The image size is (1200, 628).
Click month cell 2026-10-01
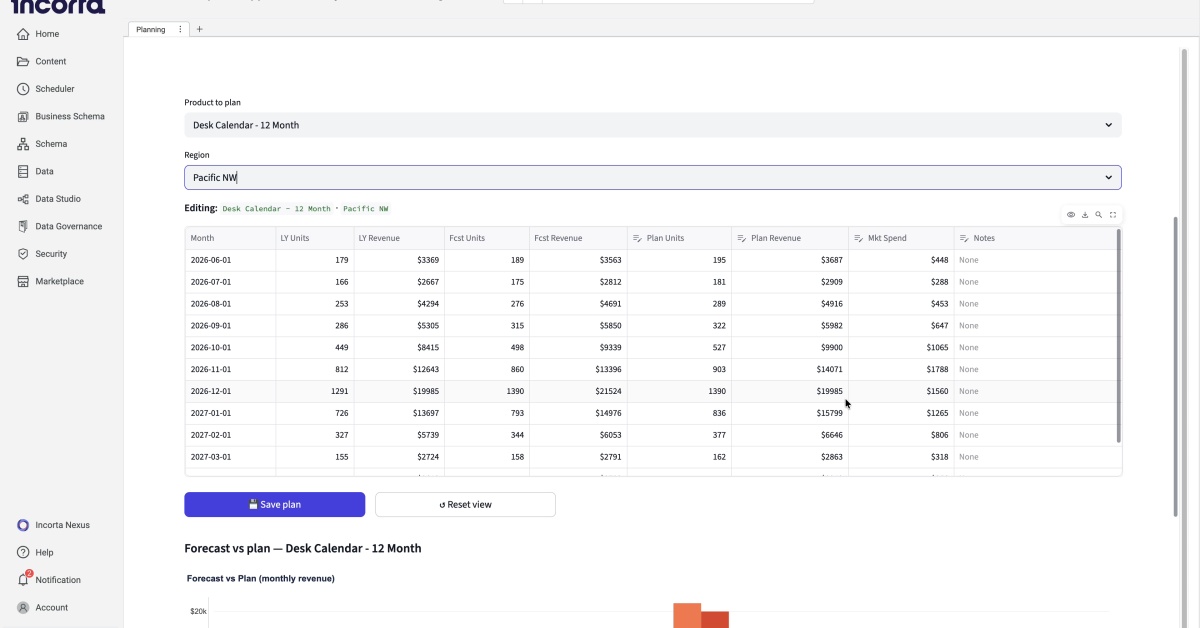point(229,347)
